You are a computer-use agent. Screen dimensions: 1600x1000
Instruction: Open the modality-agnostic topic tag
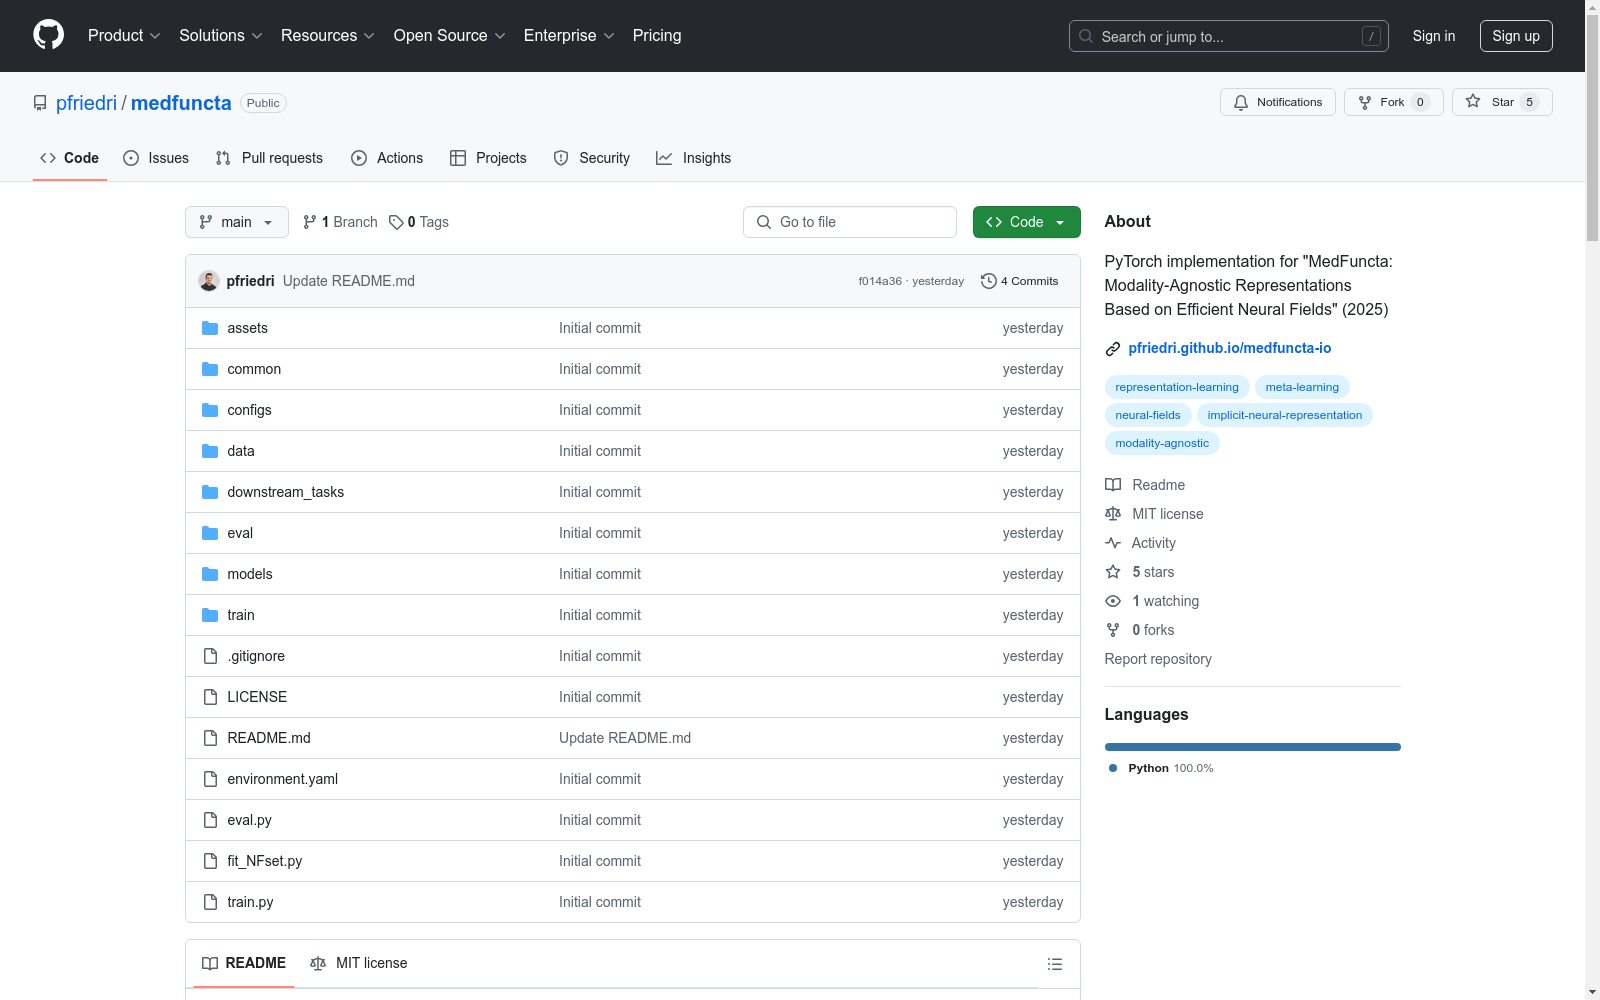tap(1162, 443)
